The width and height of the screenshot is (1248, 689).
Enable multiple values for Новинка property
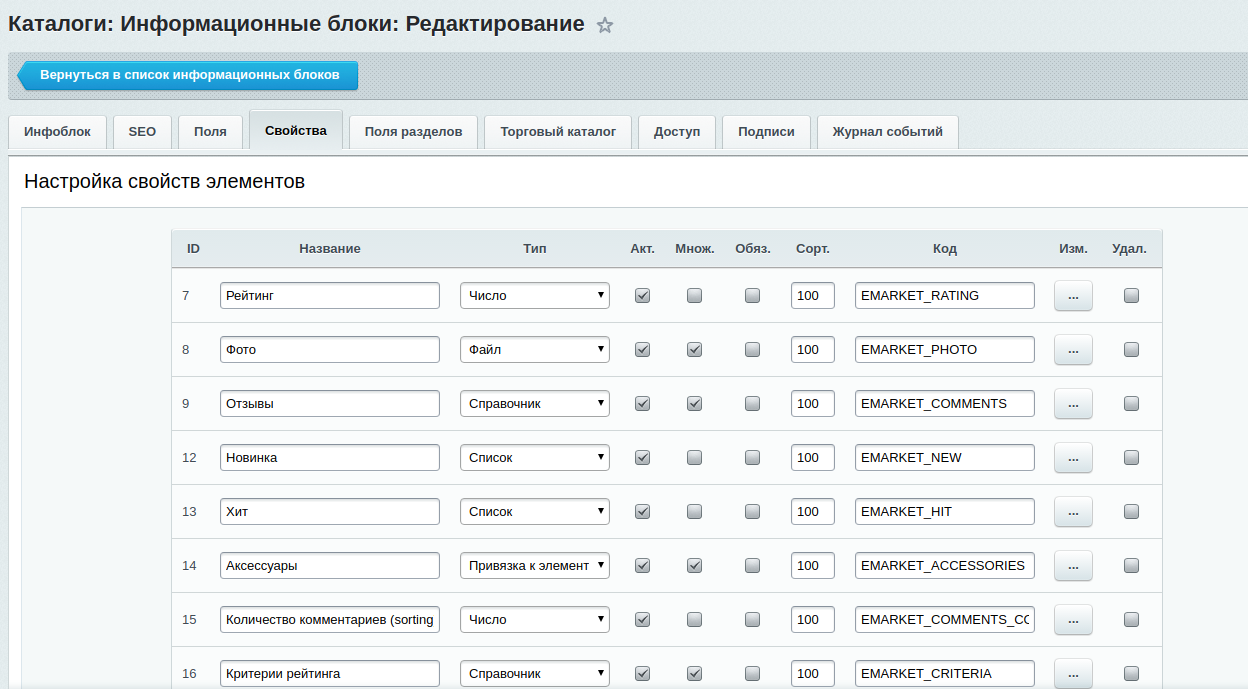click(x=695, y=458)
